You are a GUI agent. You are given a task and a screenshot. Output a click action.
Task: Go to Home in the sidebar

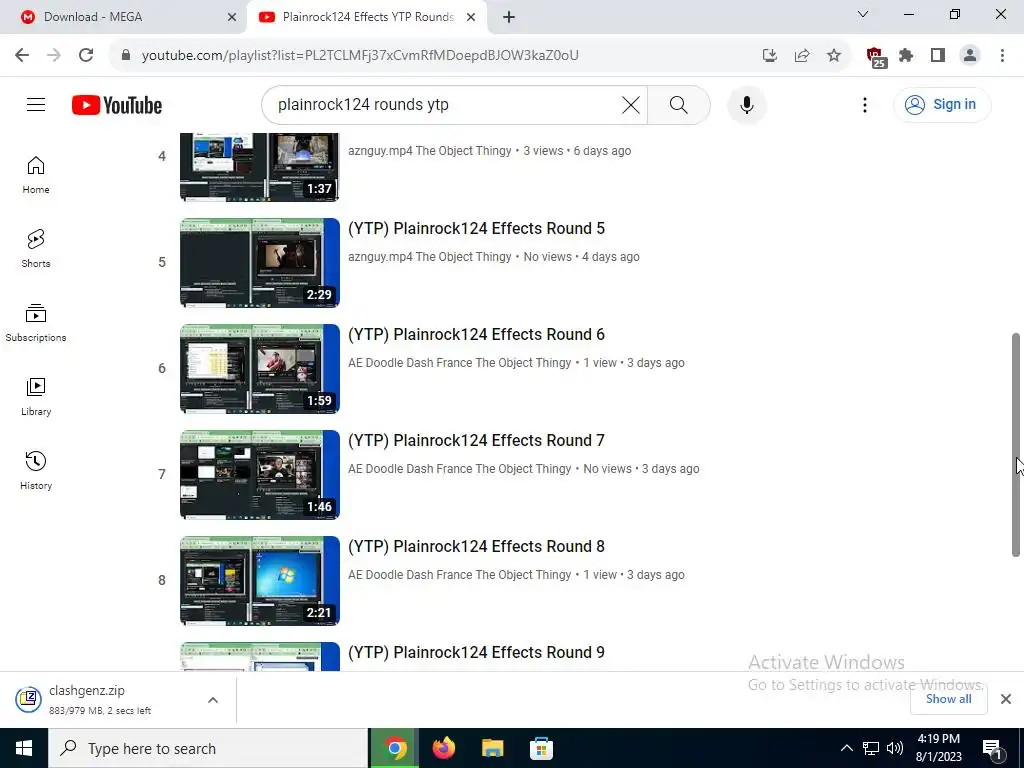click(x=36, y=175)
